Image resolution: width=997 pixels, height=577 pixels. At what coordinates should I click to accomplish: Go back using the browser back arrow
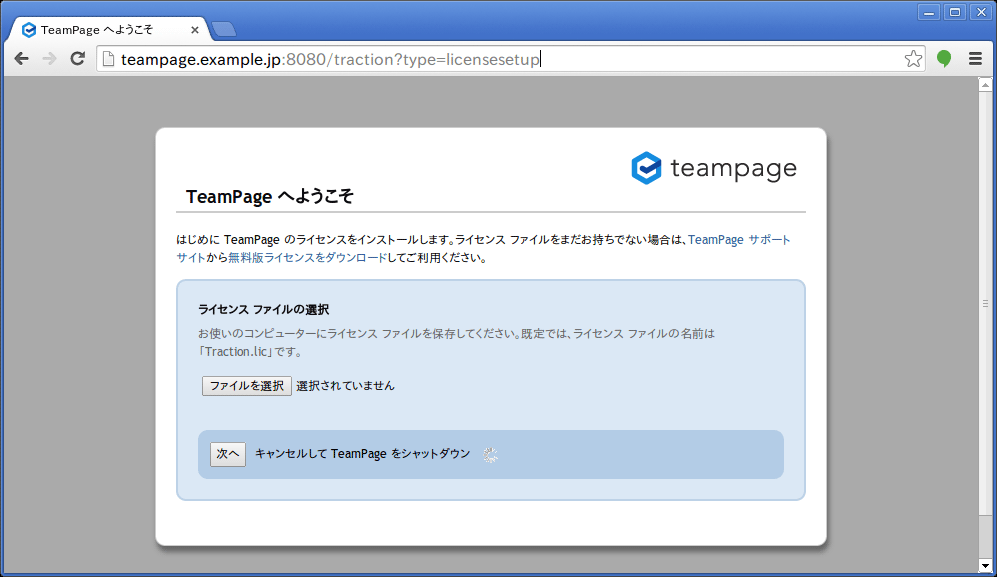click(21, 59)
